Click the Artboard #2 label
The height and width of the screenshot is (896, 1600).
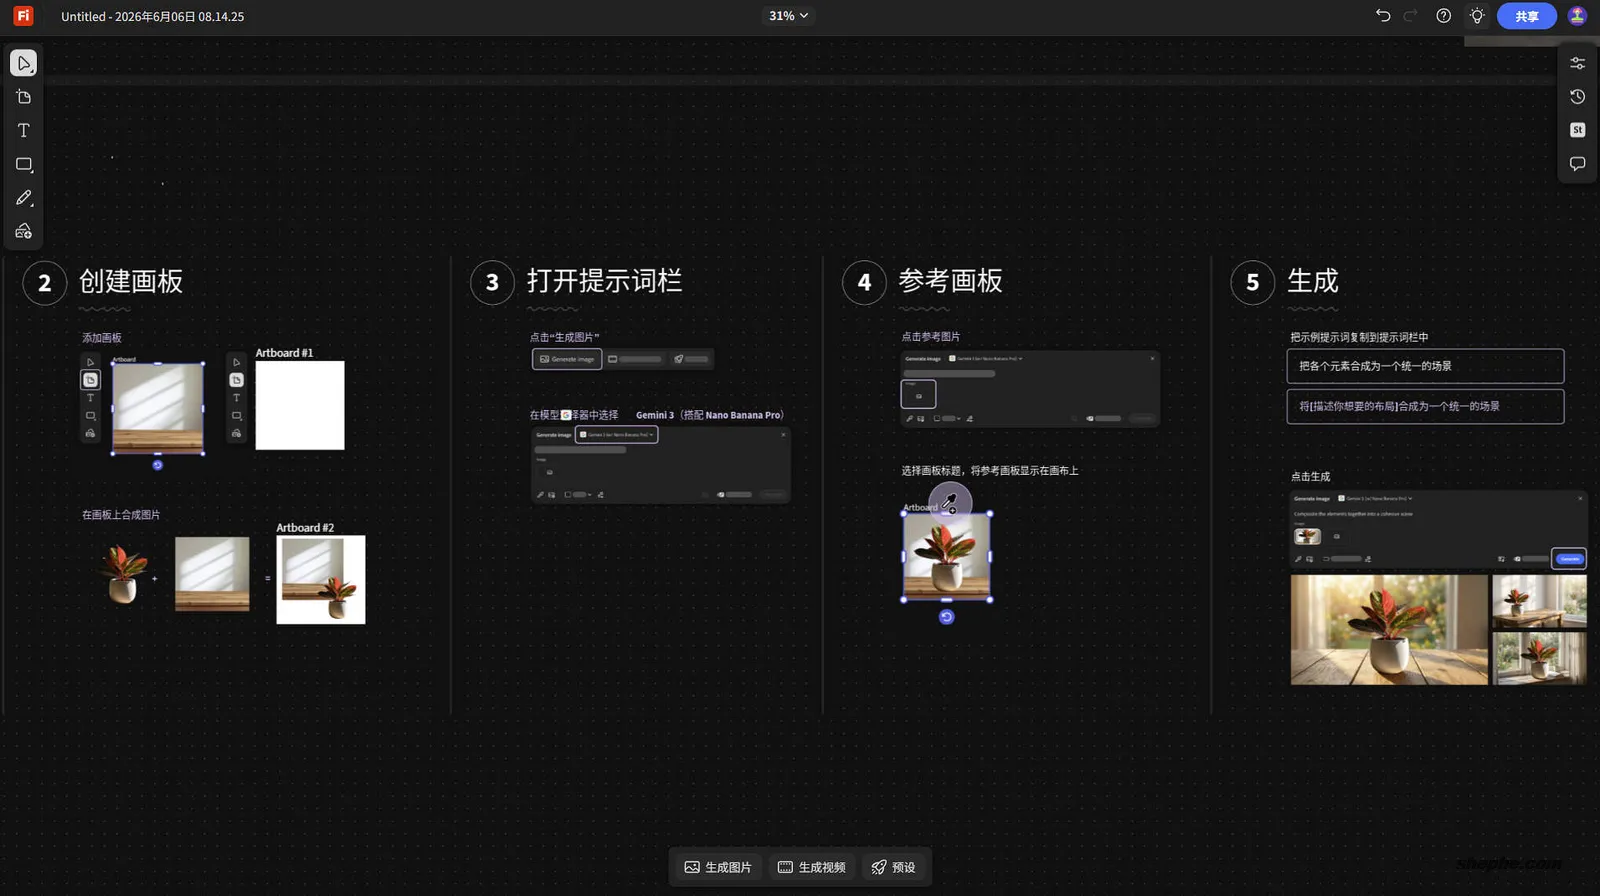click(305, 528)
